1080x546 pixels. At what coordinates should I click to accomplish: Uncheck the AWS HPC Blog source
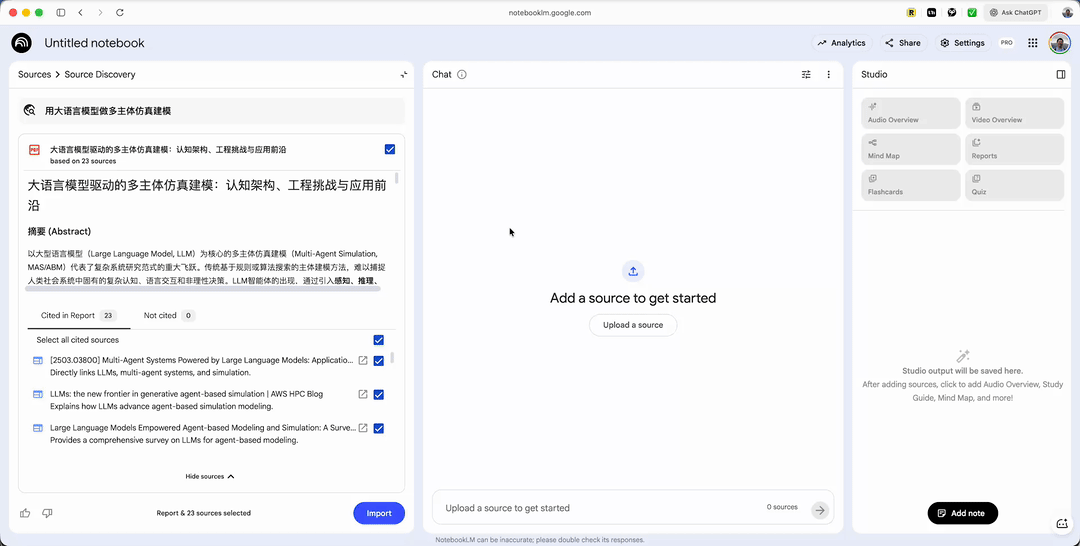pos(378,394)
